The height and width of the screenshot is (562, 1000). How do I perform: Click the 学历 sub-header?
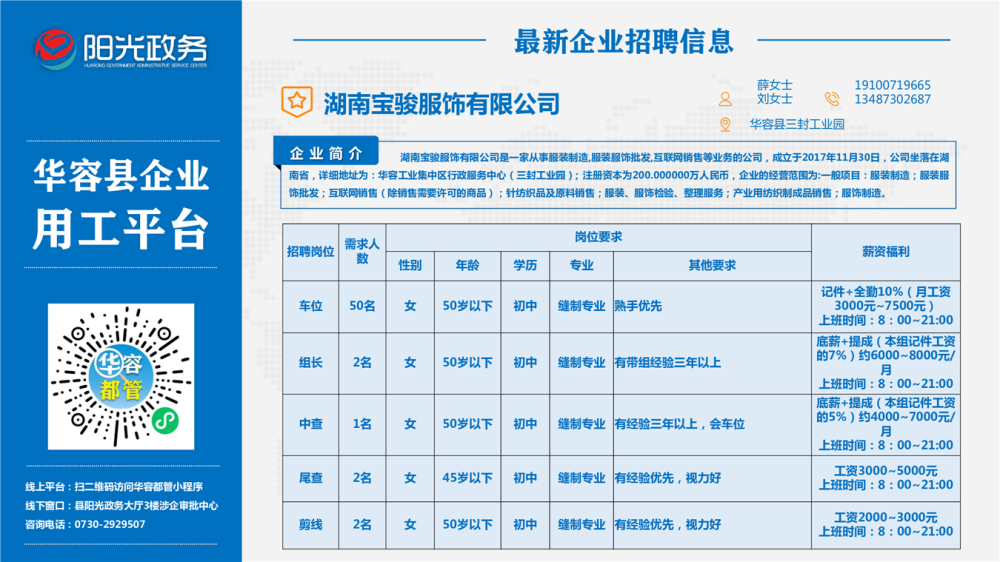(x=525, y=265)
